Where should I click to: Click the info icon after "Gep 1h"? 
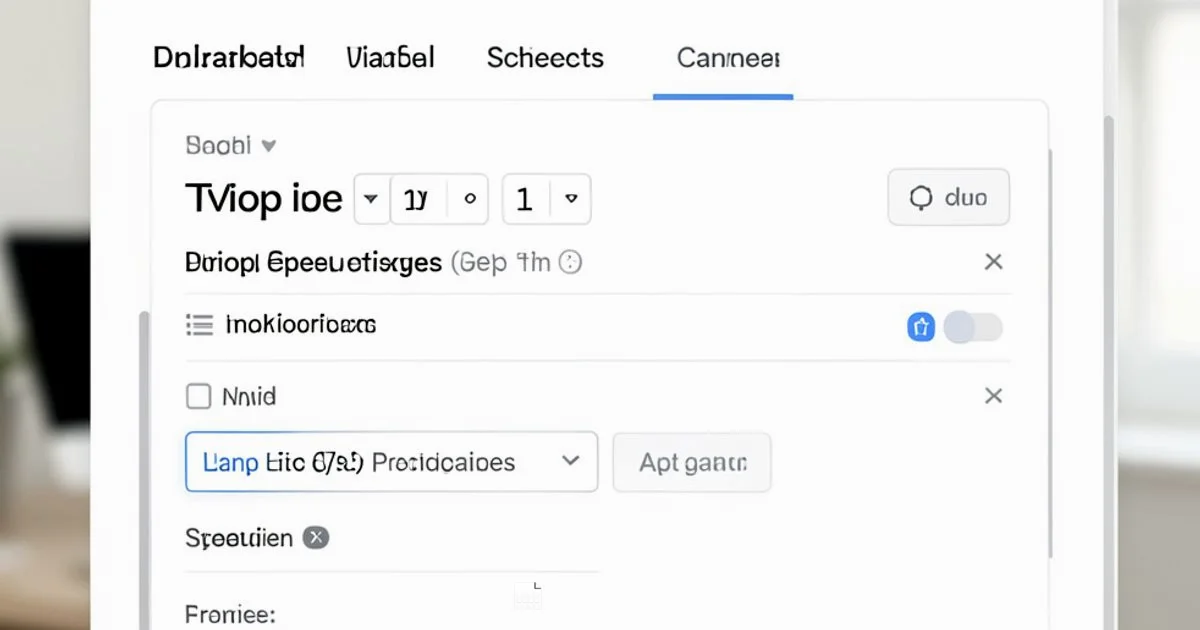pos(570,263)
